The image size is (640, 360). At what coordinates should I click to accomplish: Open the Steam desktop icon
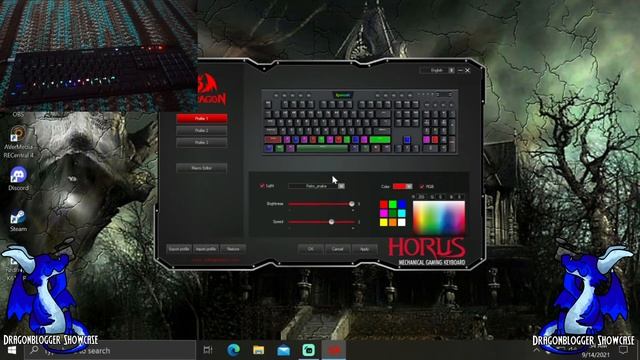(x=18, y=220)
